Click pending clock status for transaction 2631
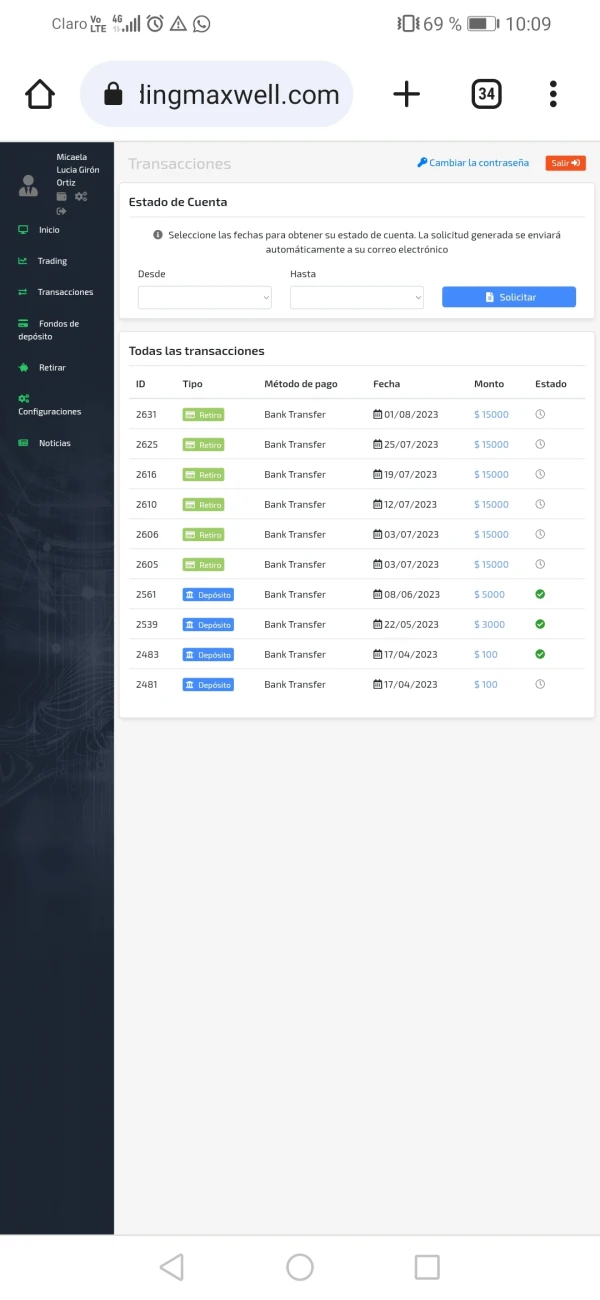600x1300 pixels. coord(540,414)
